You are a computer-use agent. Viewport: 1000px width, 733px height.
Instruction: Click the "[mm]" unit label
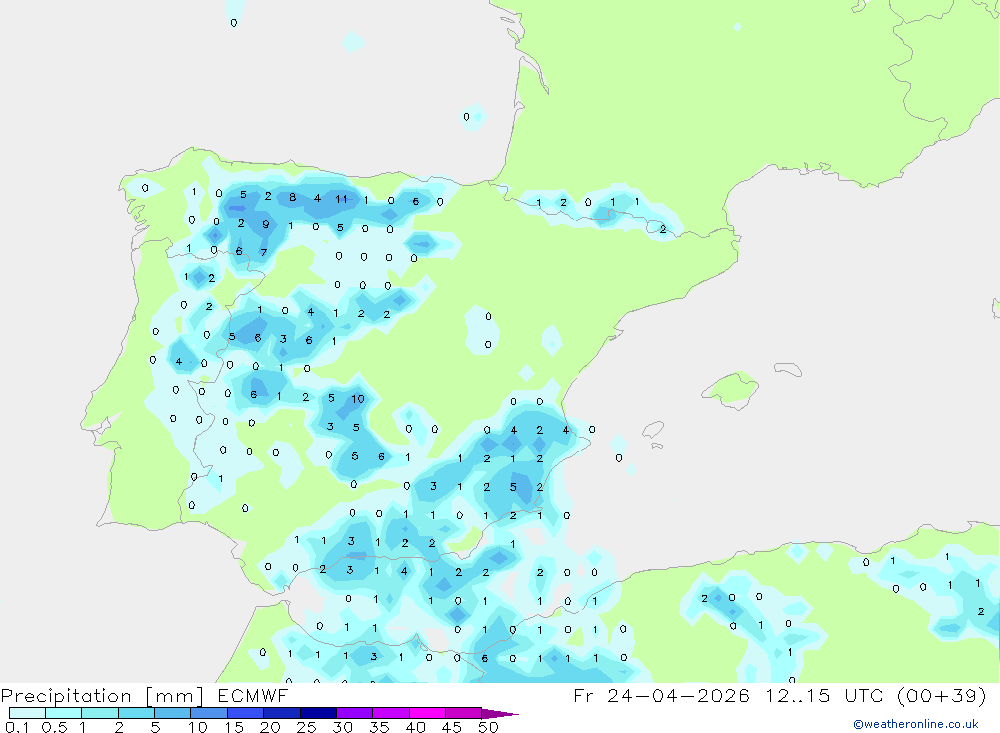[174, 695]
